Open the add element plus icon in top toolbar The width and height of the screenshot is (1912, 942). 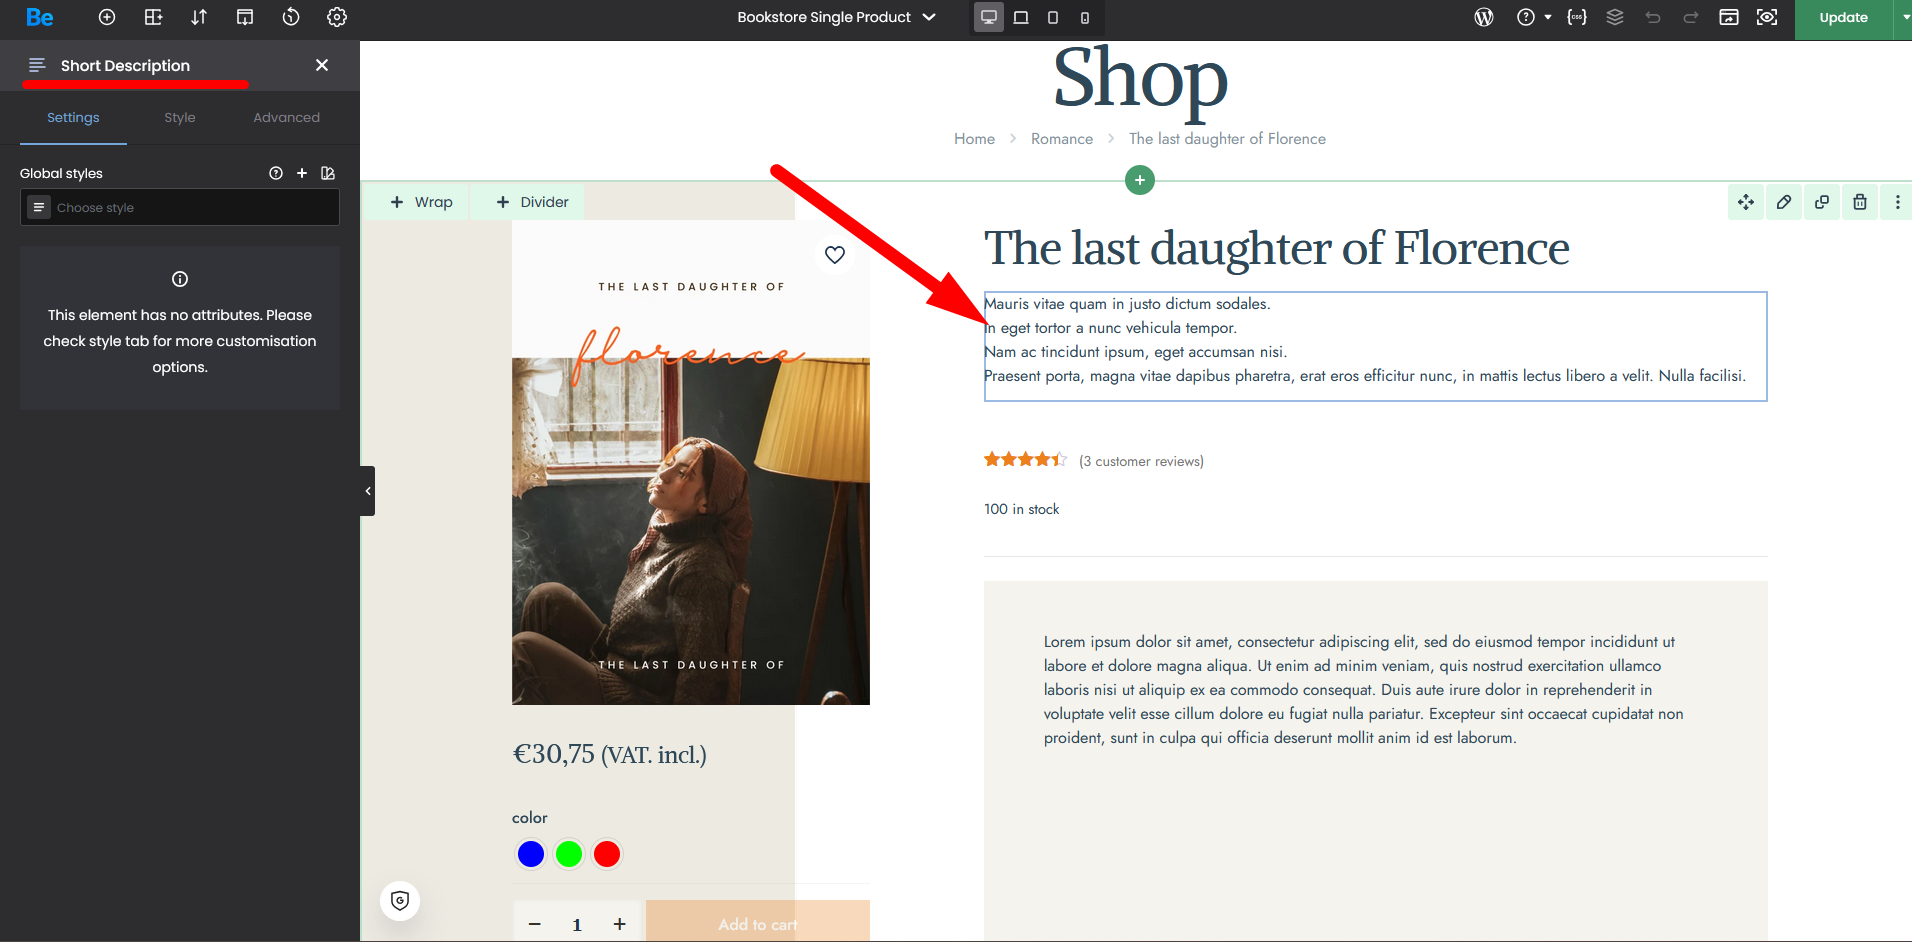tap(107, 17)
